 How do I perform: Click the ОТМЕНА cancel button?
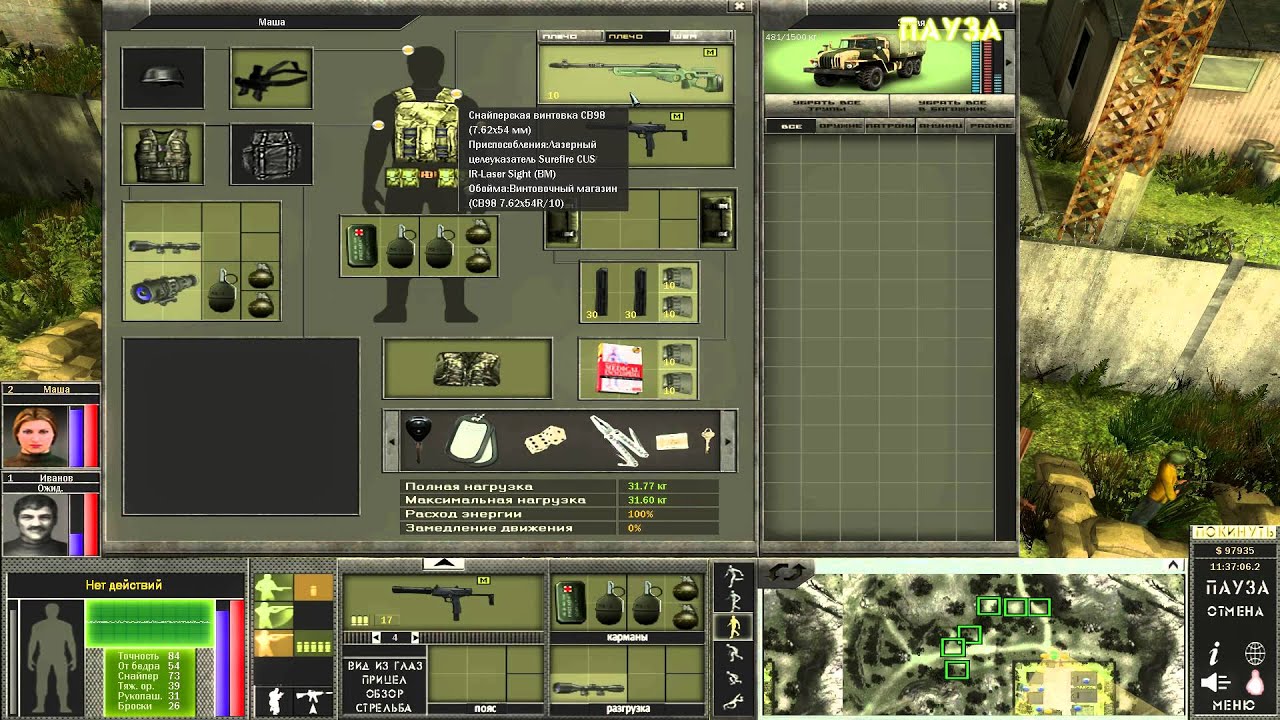click(1235, 611)
